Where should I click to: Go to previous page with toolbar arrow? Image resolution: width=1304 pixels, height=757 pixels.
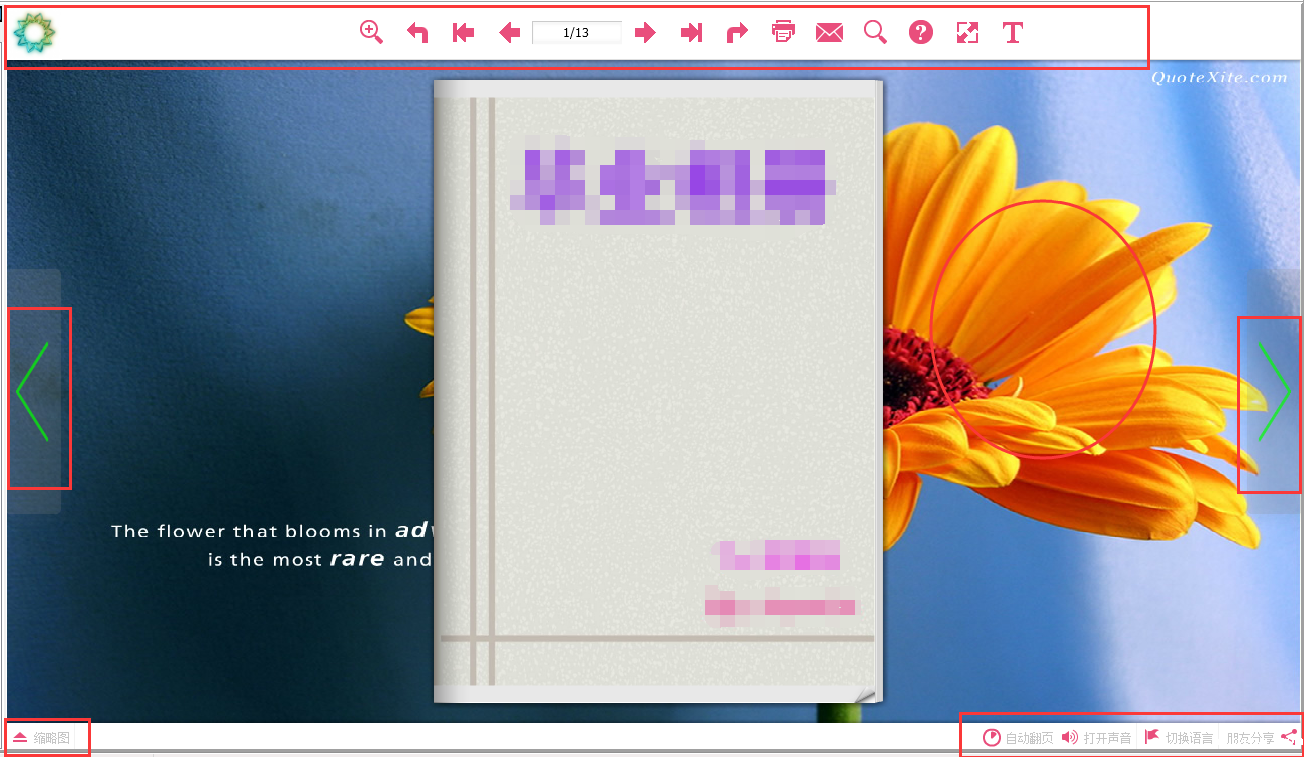pyautogui.click(x=510, y=33)
